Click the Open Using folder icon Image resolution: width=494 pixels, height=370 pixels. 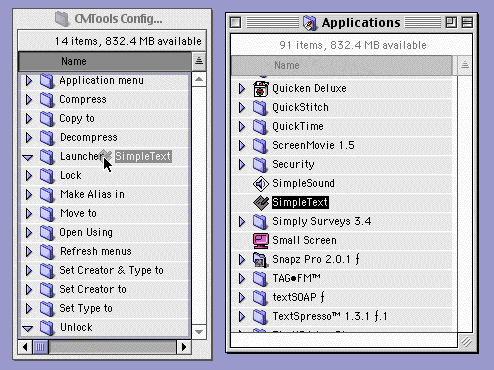coord(47,233)
